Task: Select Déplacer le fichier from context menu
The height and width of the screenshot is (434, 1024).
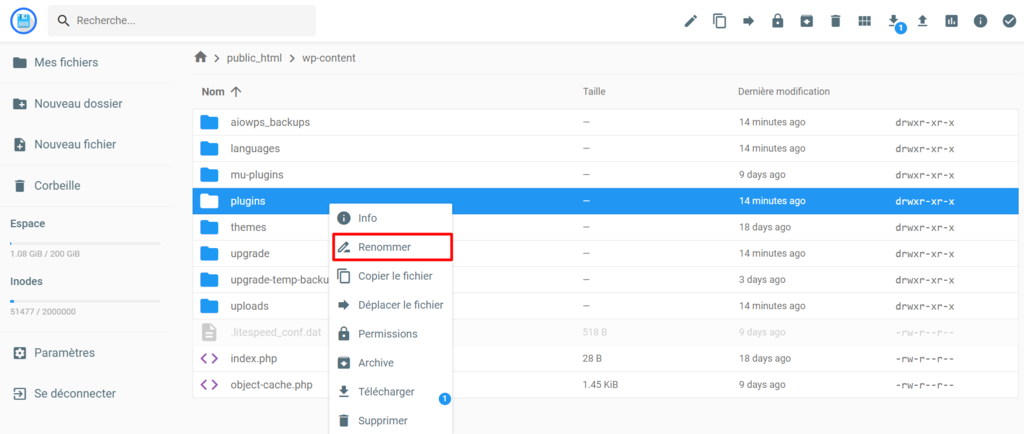Action: [391, 305]
